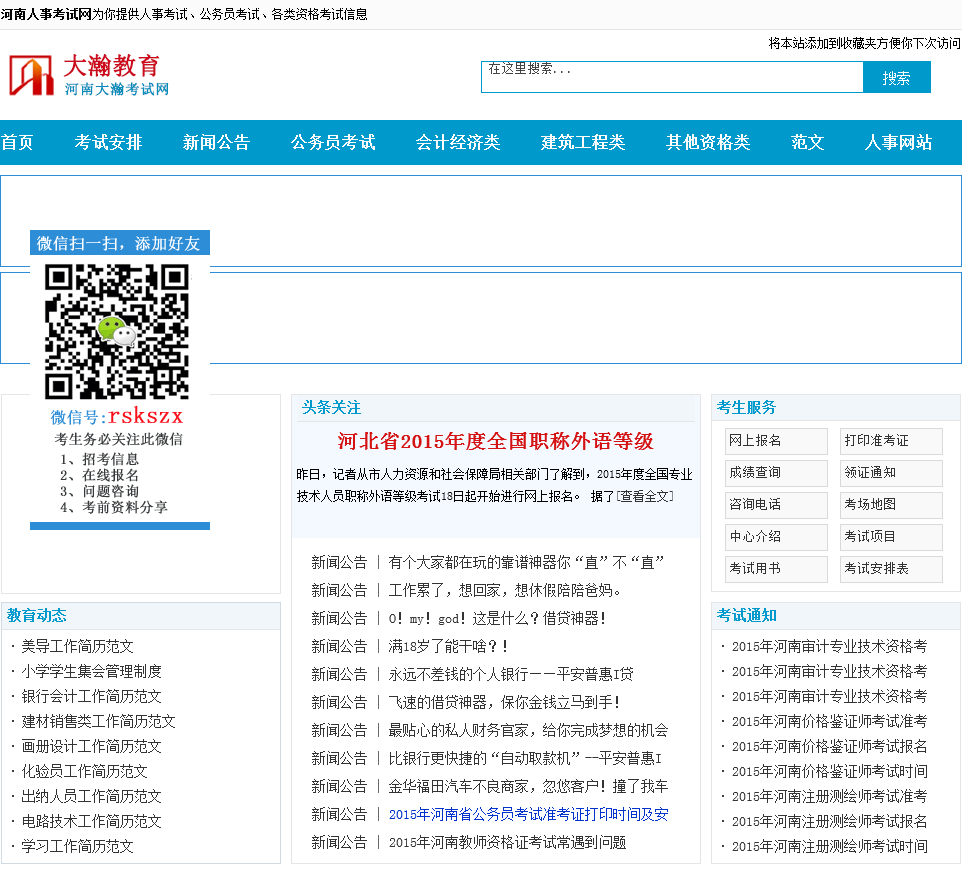
Task: Open the 2015年河南教师资格证考试 news link
Action: (507, 843)
